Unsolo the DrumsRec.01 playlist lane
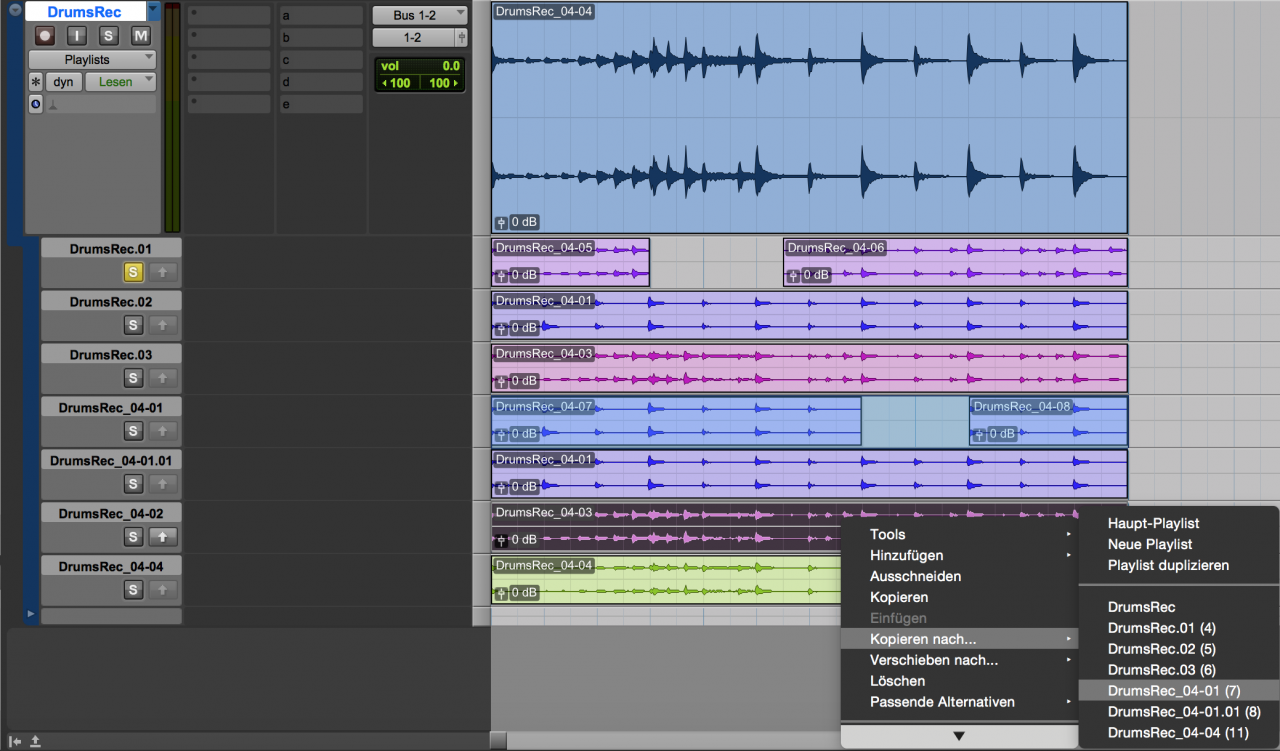The width and height of the screenshot is (1280, 751). click(x=133, y=272)
